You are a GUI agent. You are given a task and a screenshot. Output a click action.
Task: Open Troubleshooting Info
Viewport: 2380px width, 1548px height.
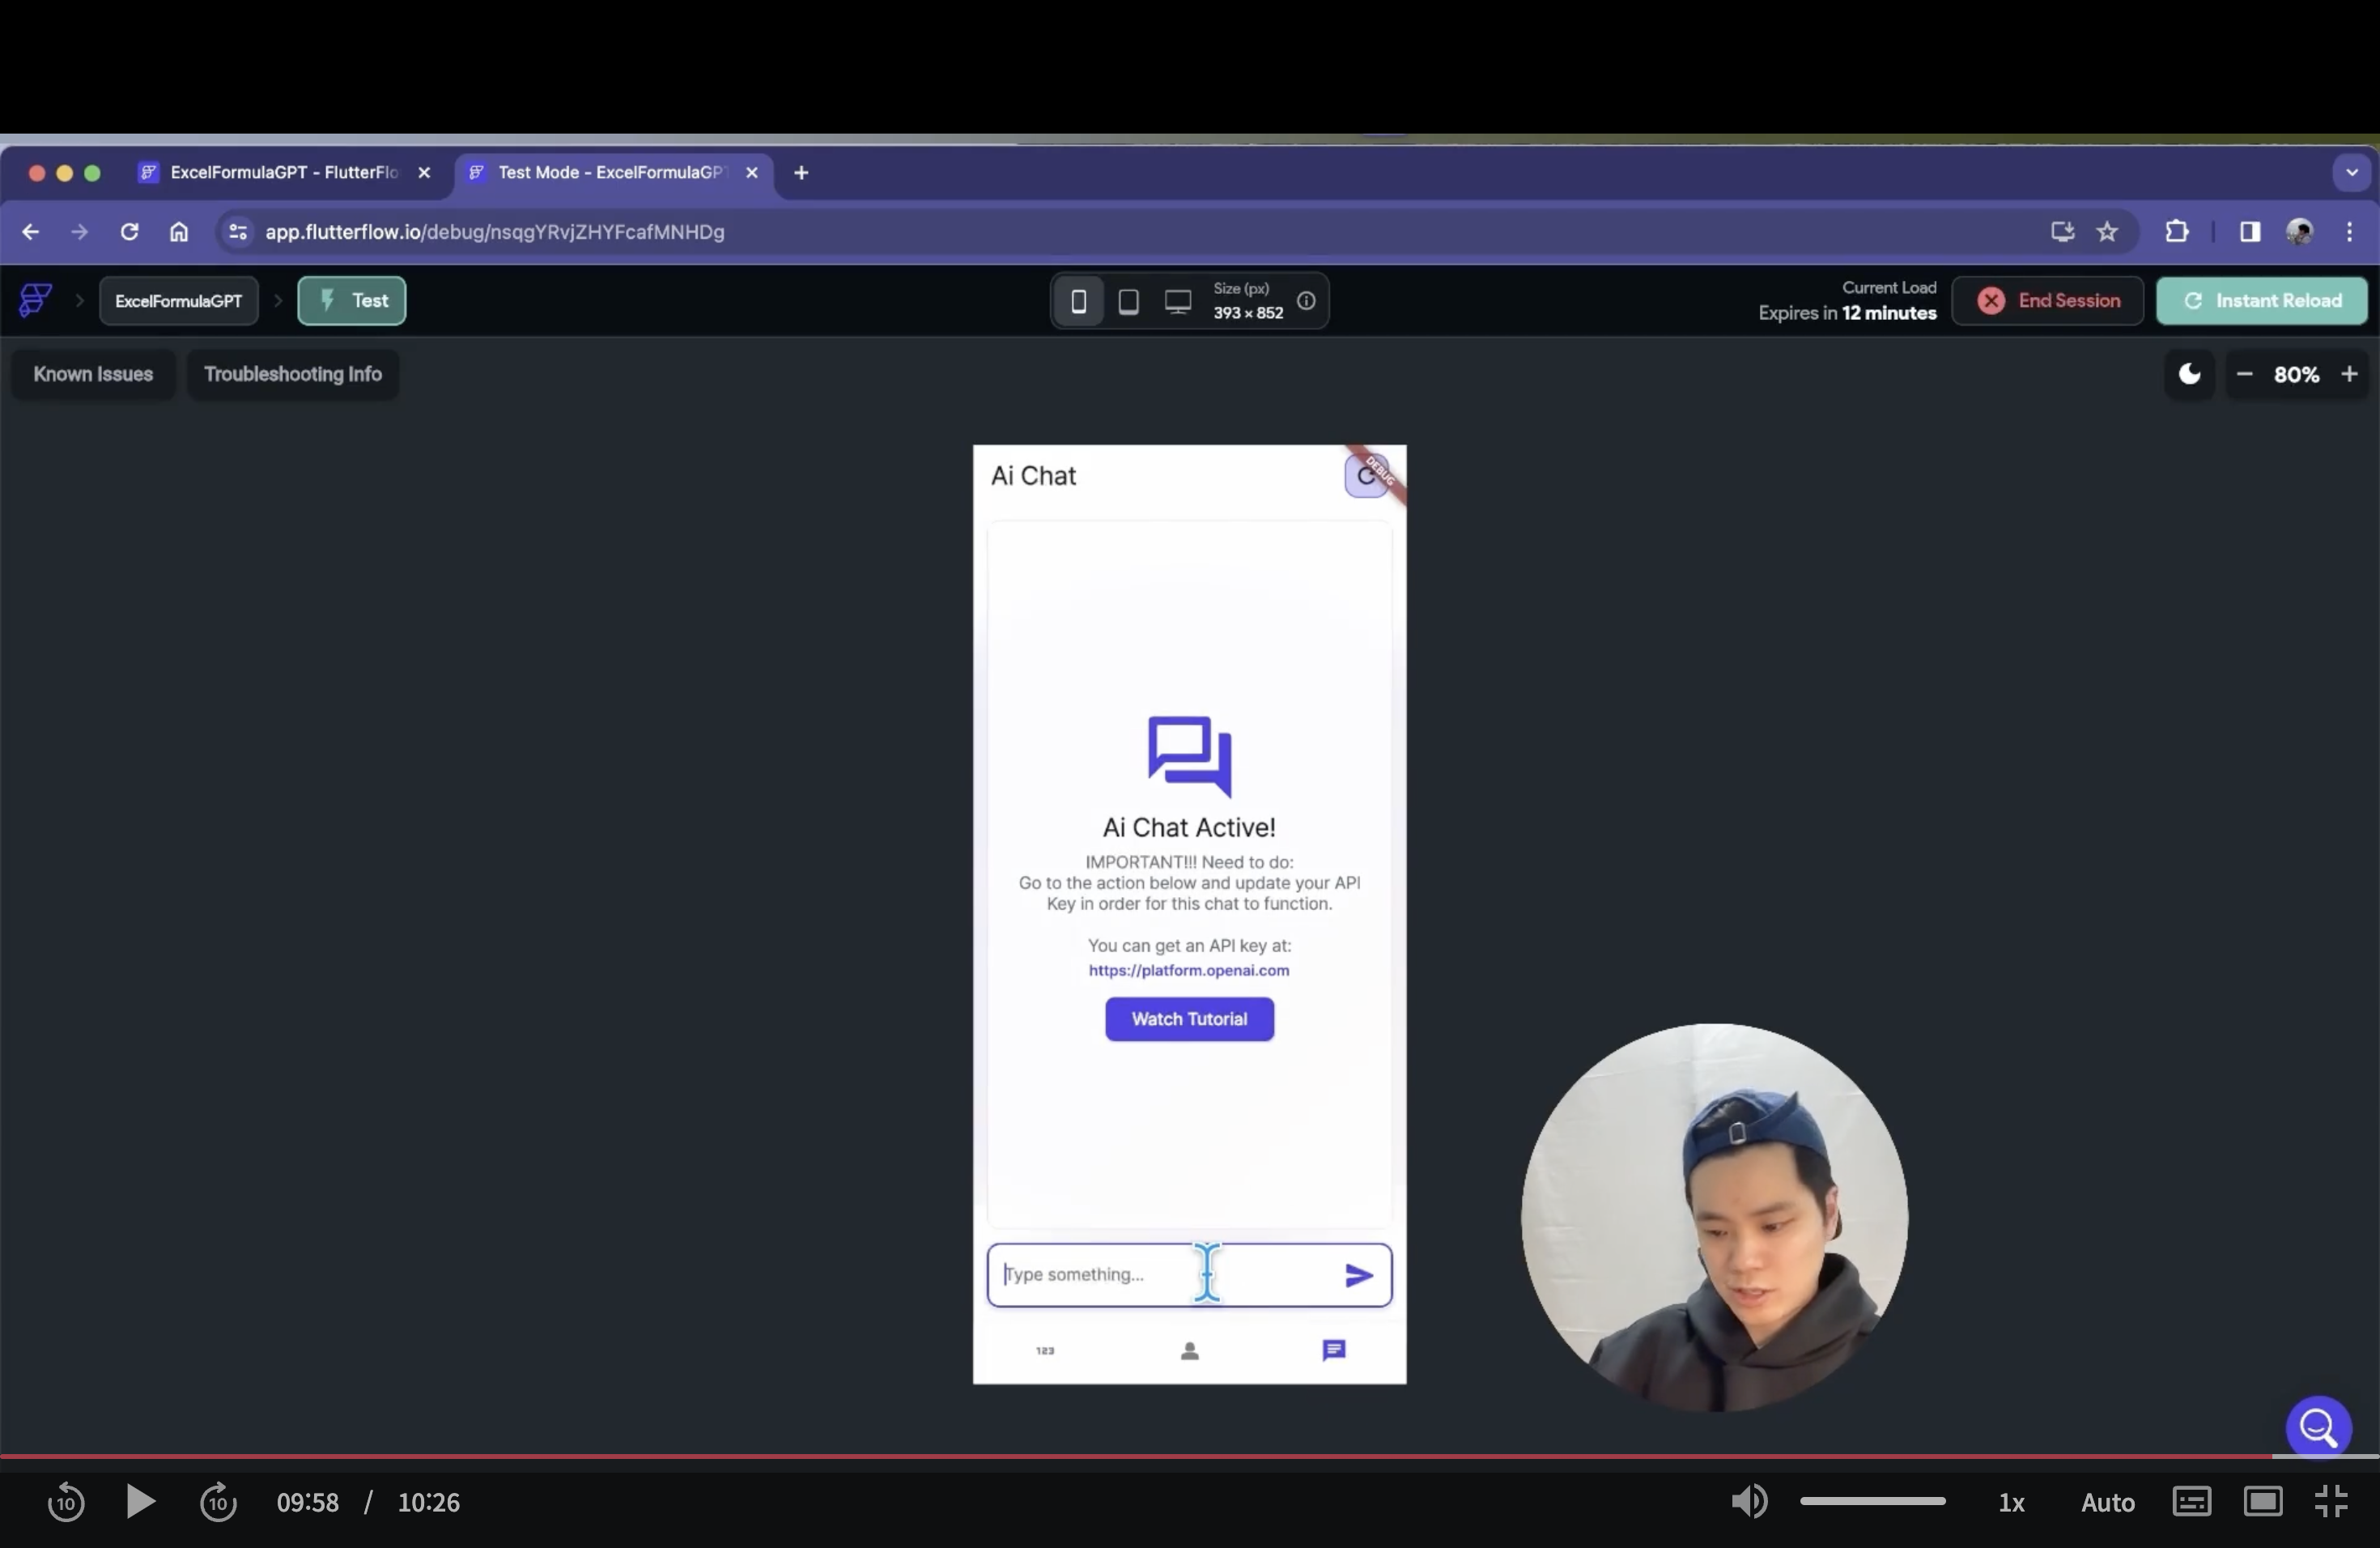[x=293, y=374]
